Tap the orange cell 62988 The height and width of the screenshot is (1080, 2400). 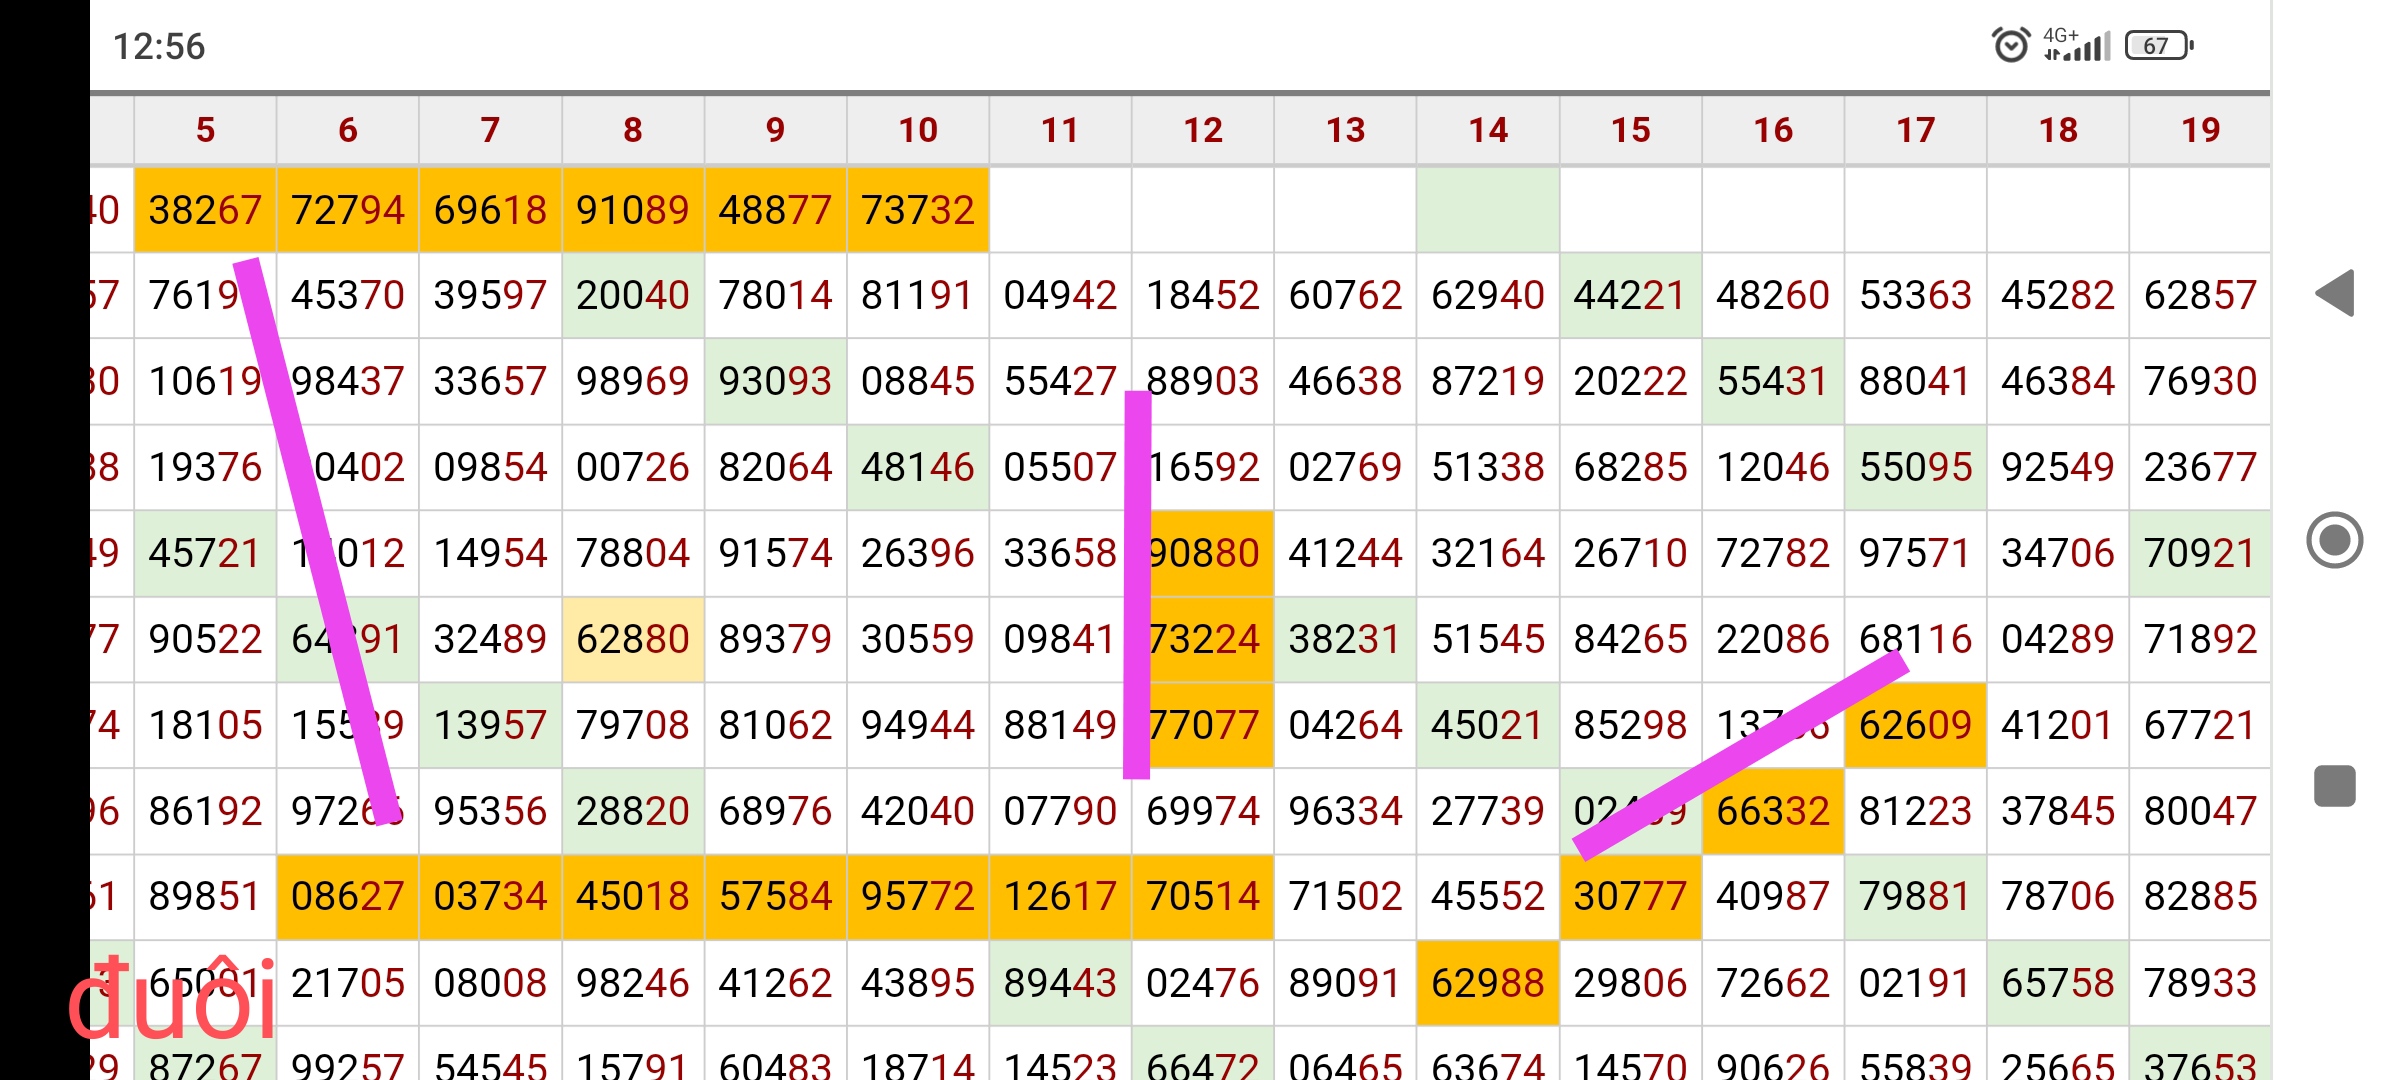pos(1488,983)
